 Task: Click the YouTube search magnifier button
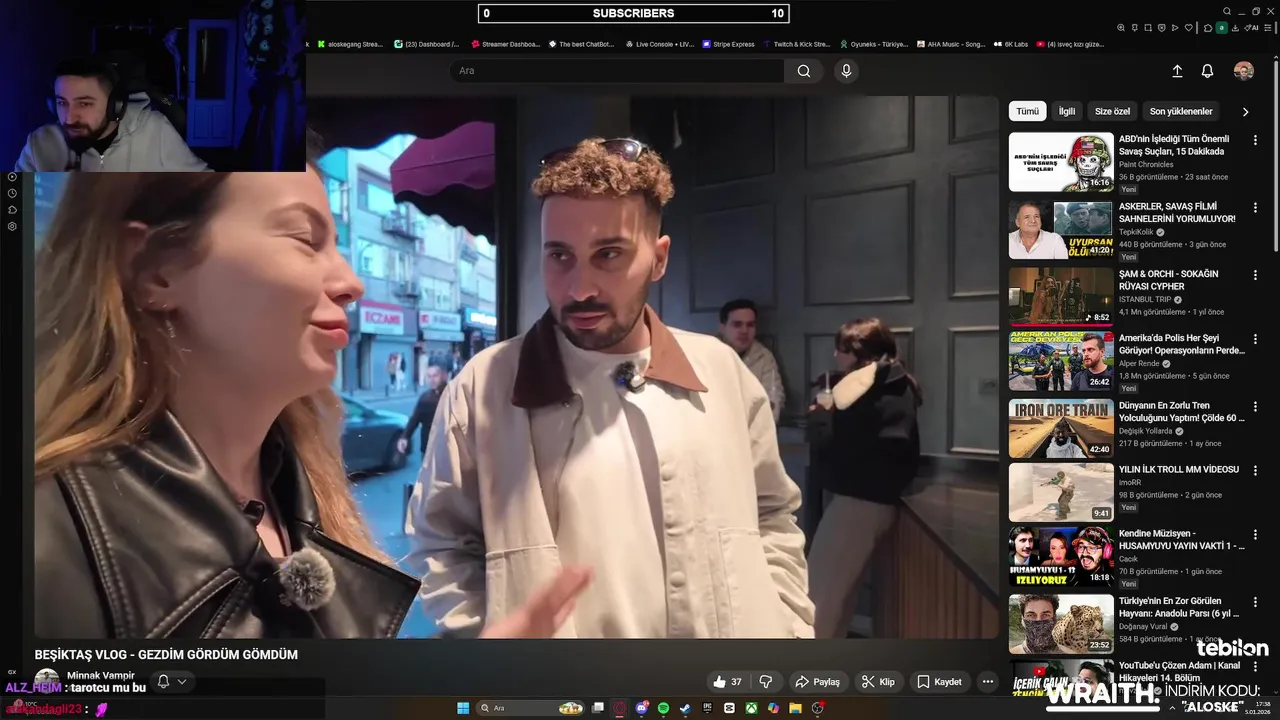point(804,71)
